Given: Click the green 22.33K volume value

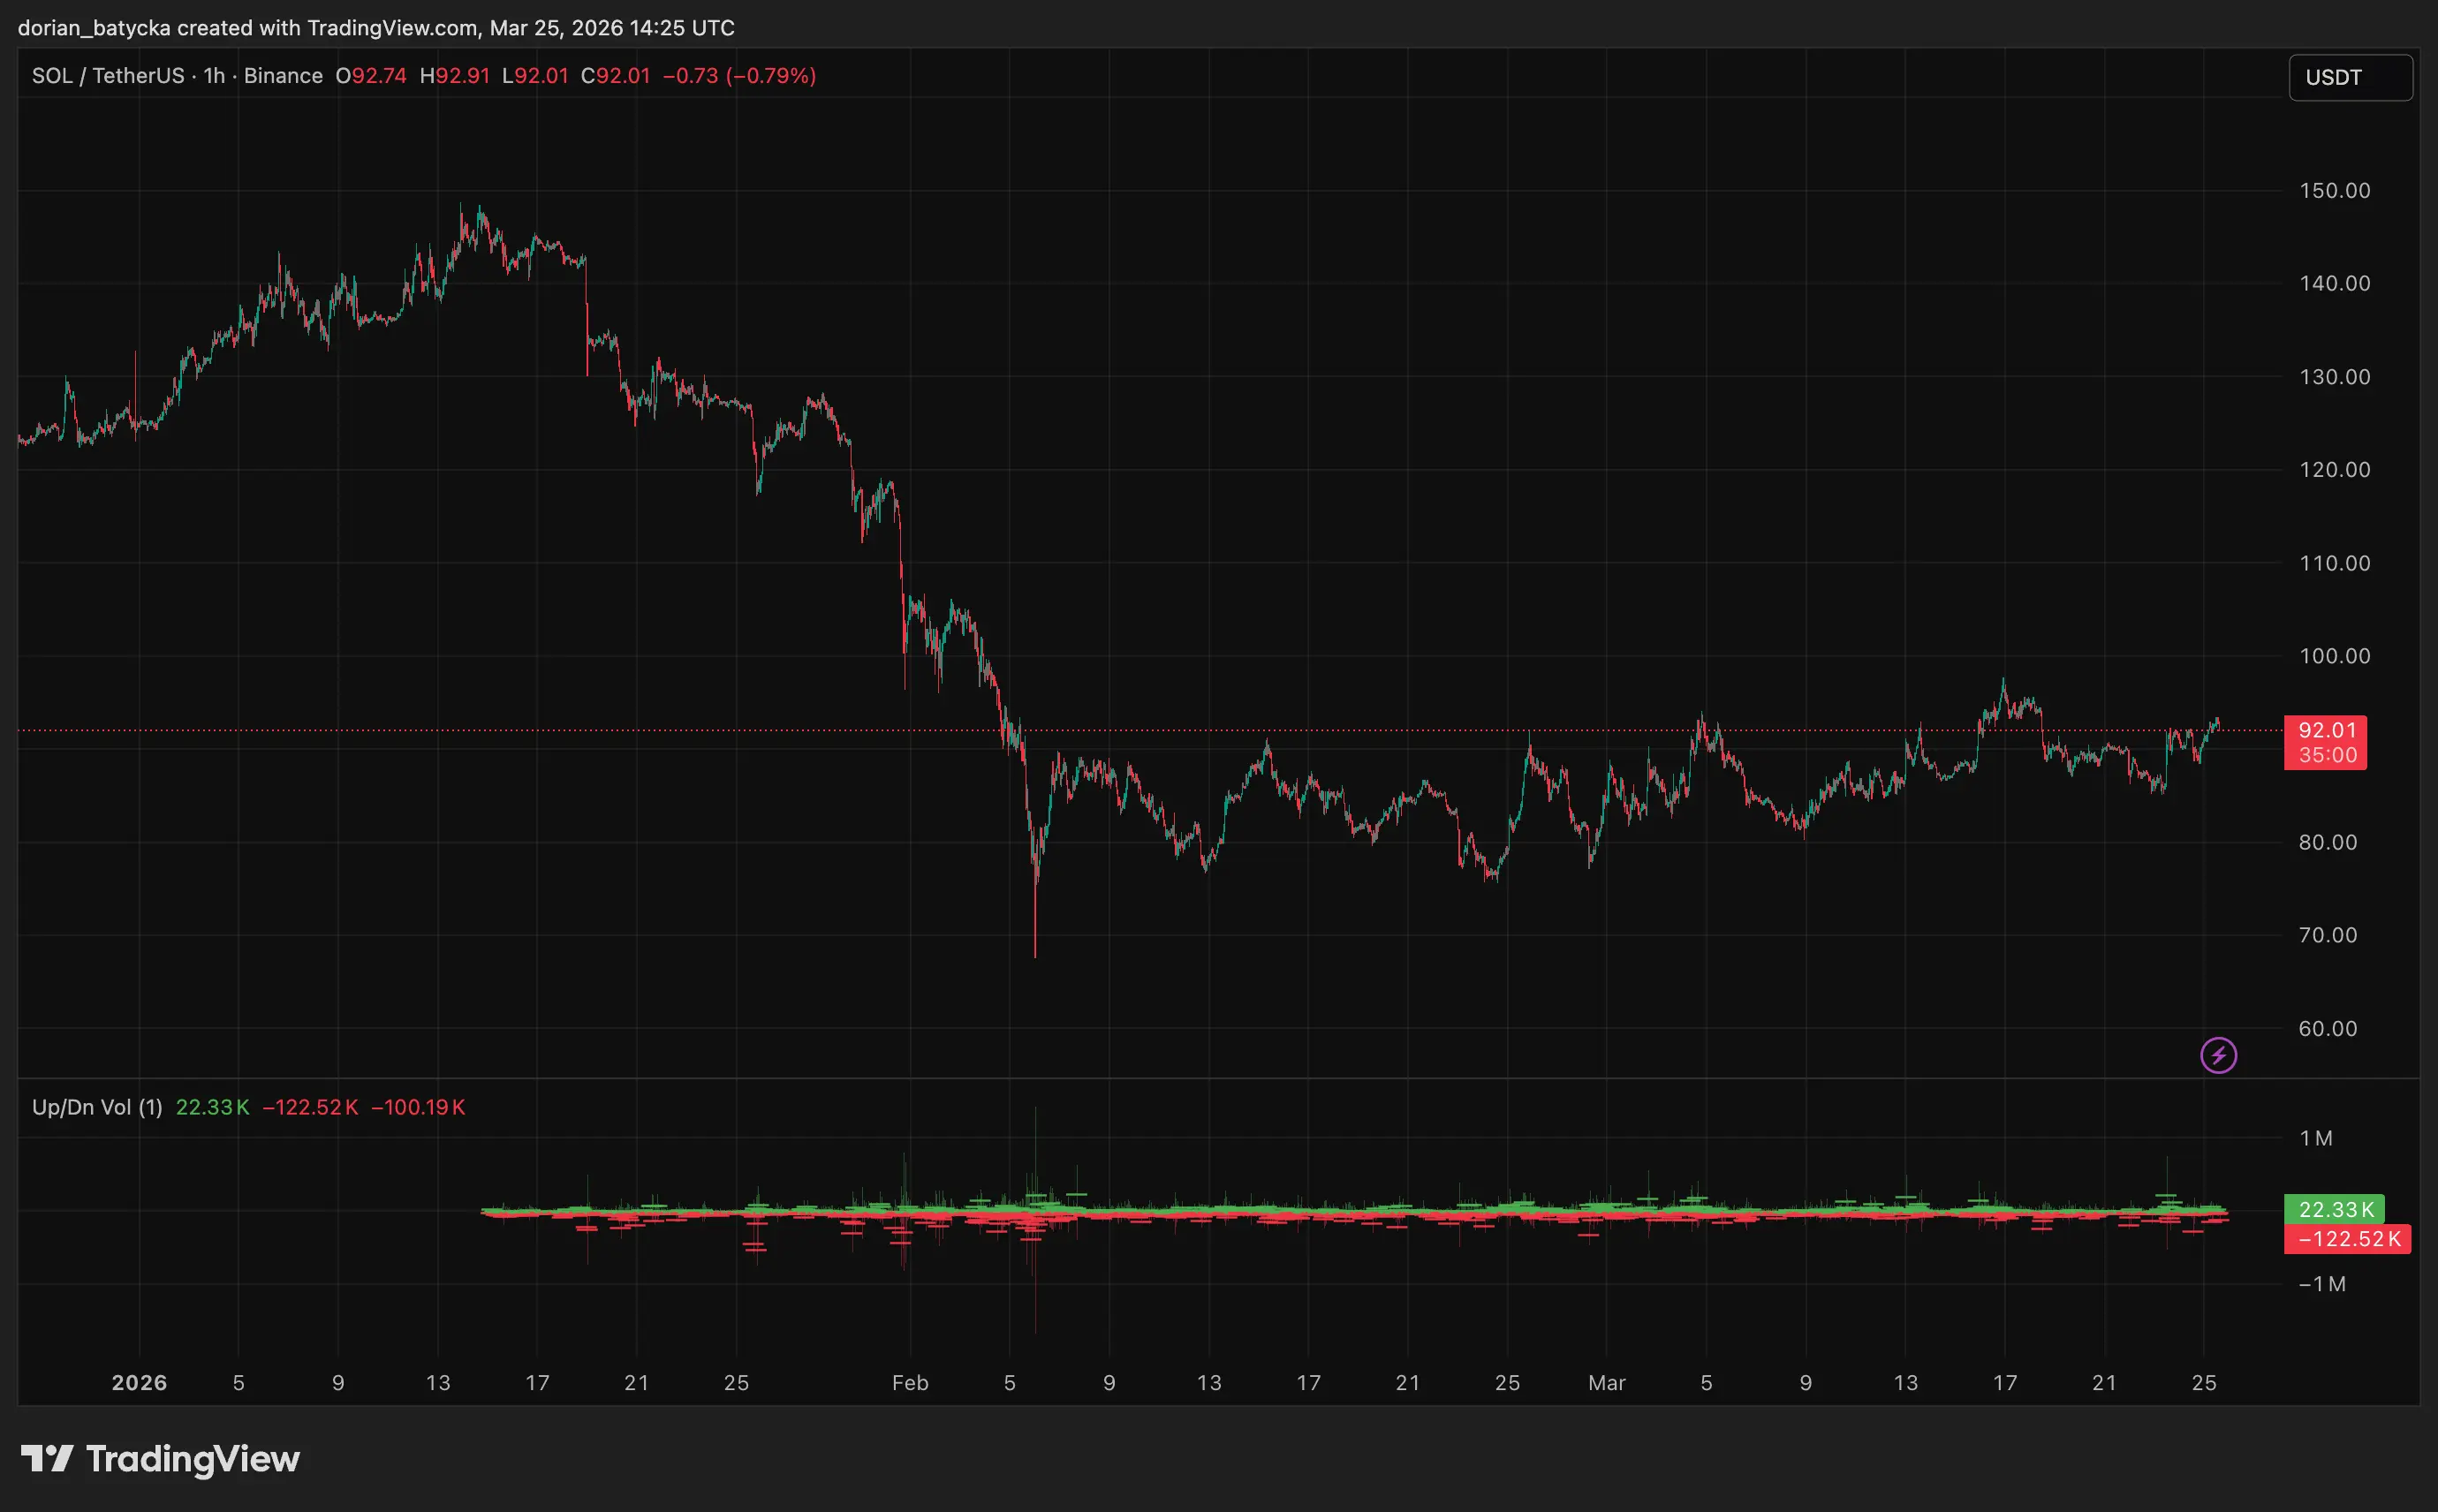Looking at the screenshot, I should 212,1107.
